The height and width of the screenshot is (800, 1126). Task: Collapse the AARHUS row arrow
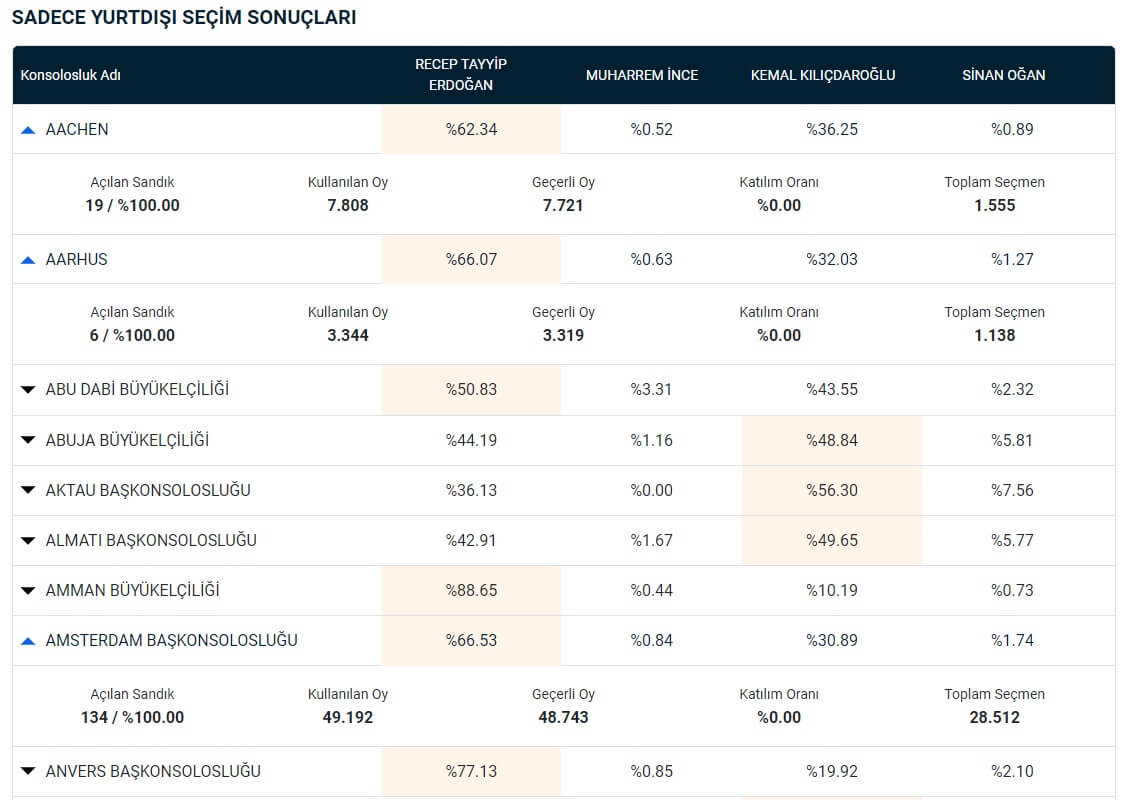coord(28,260)
